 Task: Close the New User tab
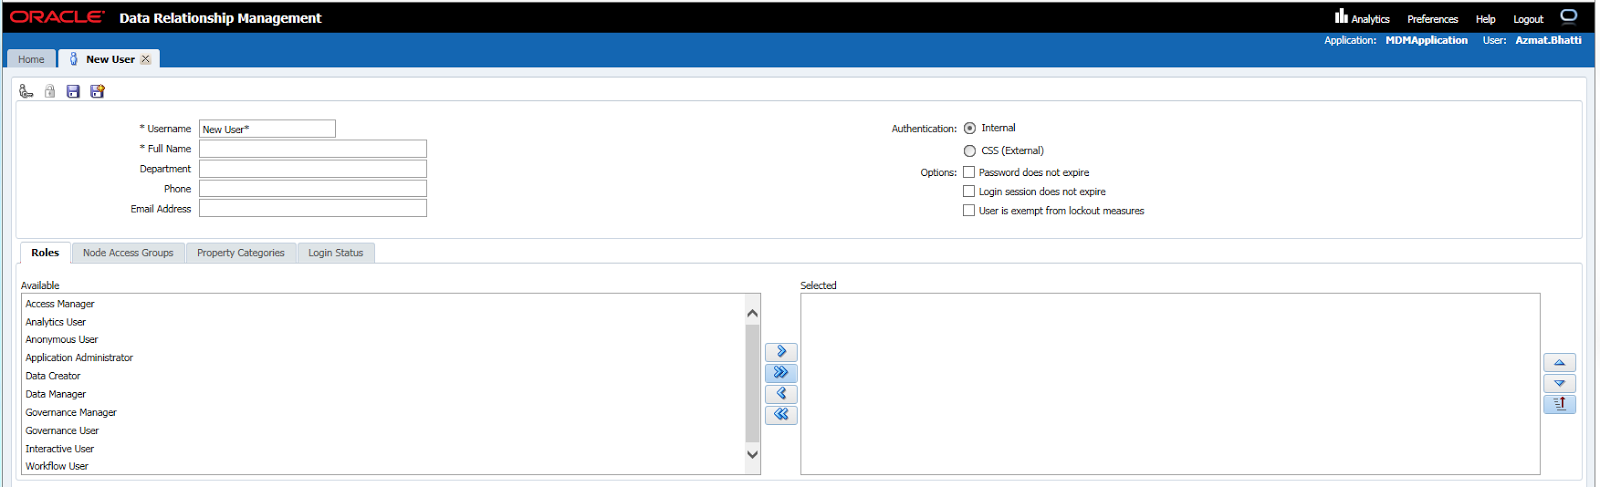[145, 59]
